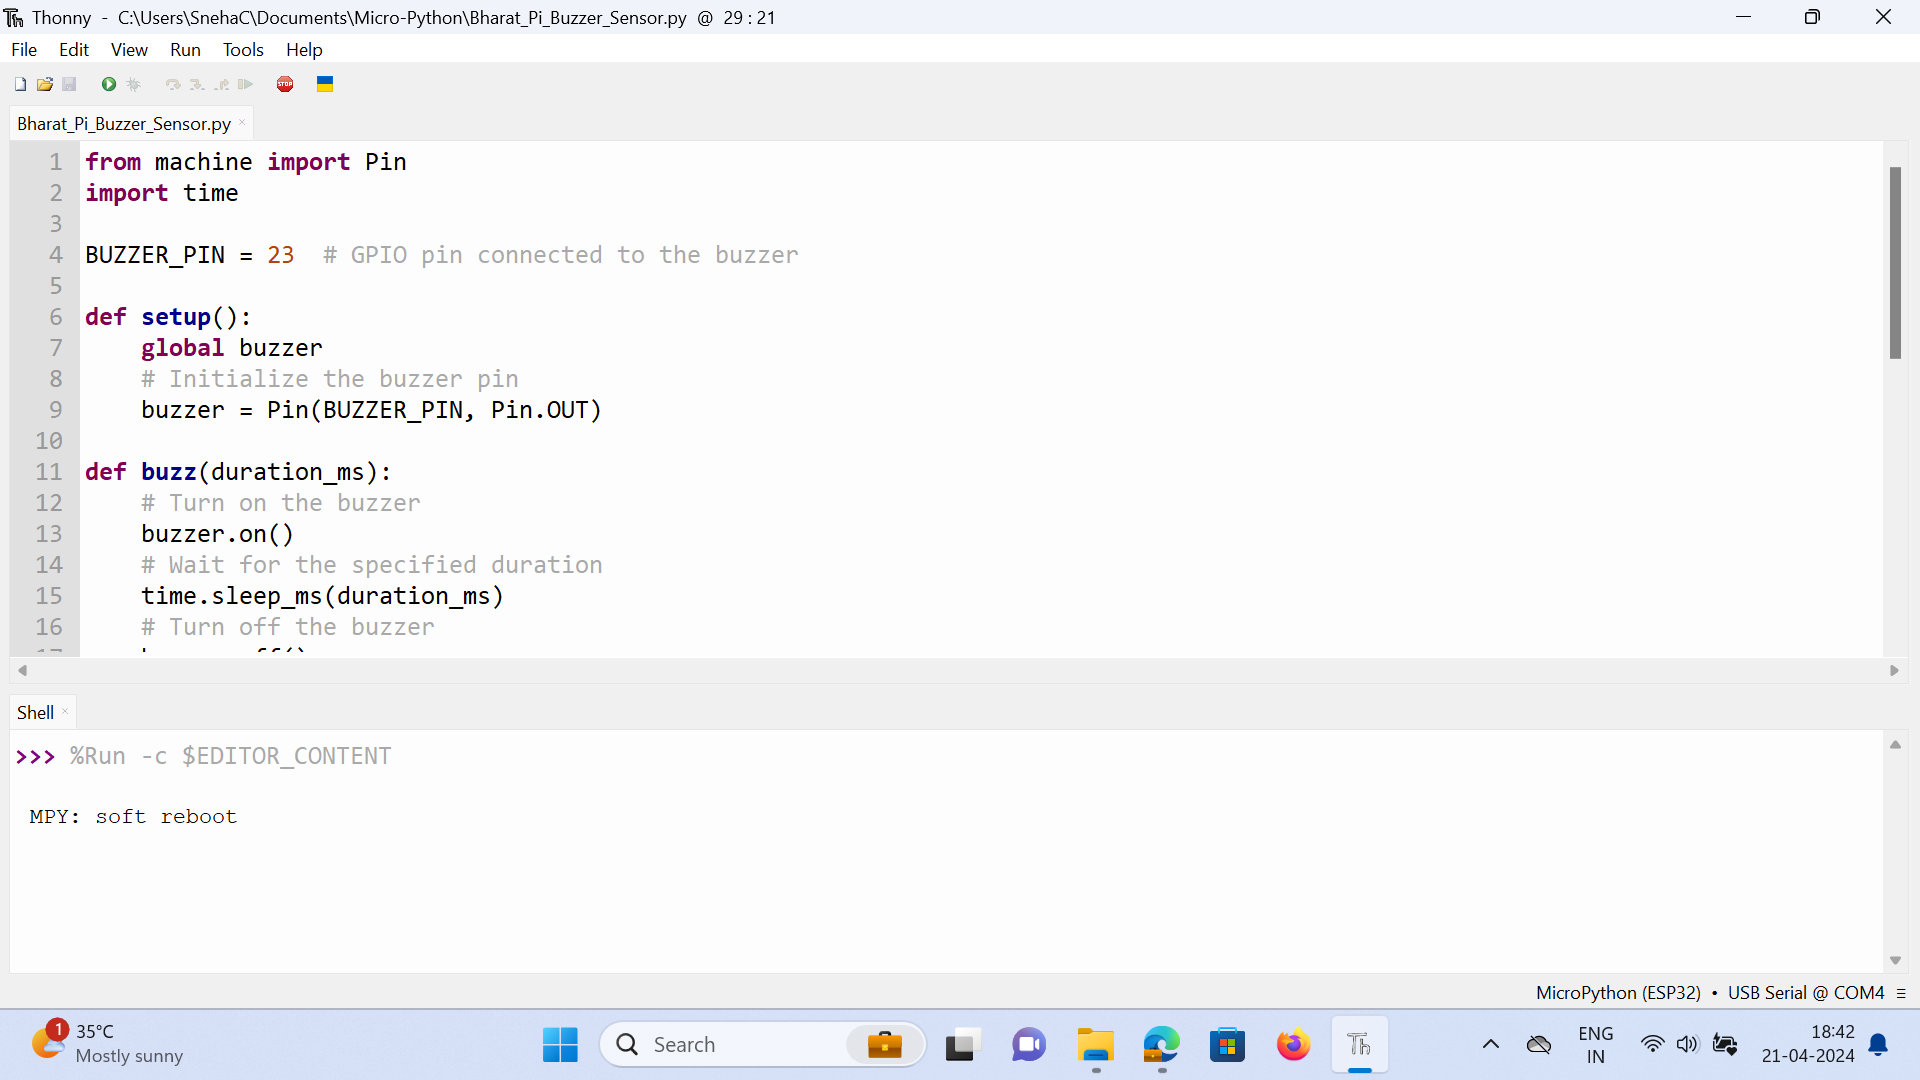Viewport: 1920px width, 1080px height.
Task: Click the Run script button (green play)
Action: point(108,83)
